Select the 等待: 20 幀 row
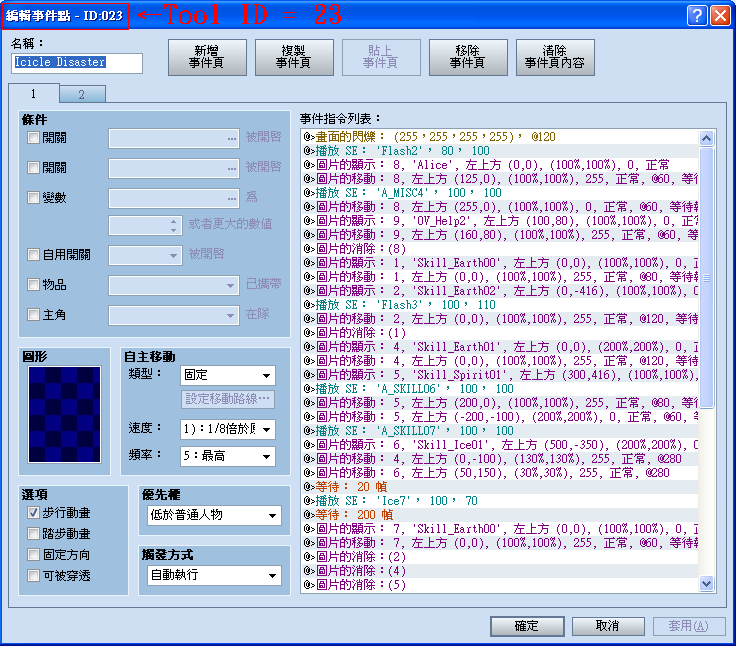The image size is (736, 646). (x=499, y=487)
